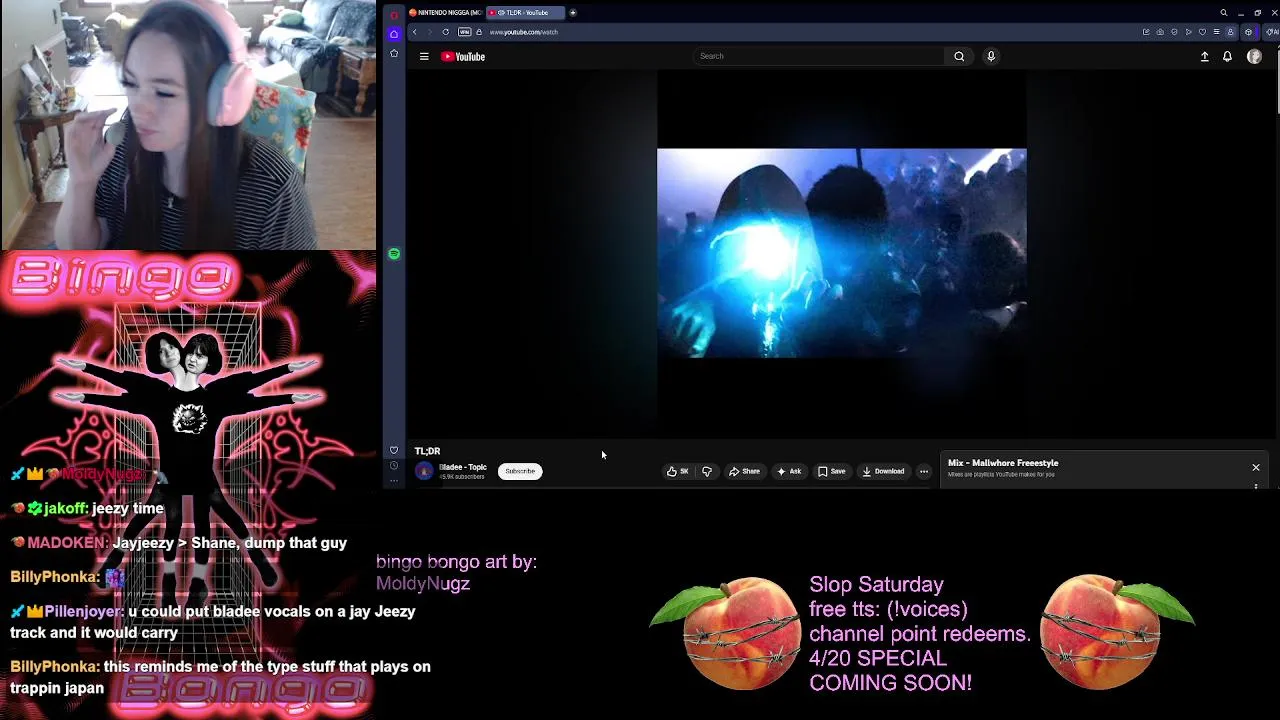Take a snapshot with the camera icon
Screen dimensions: 1280x720
point(1160,32)
